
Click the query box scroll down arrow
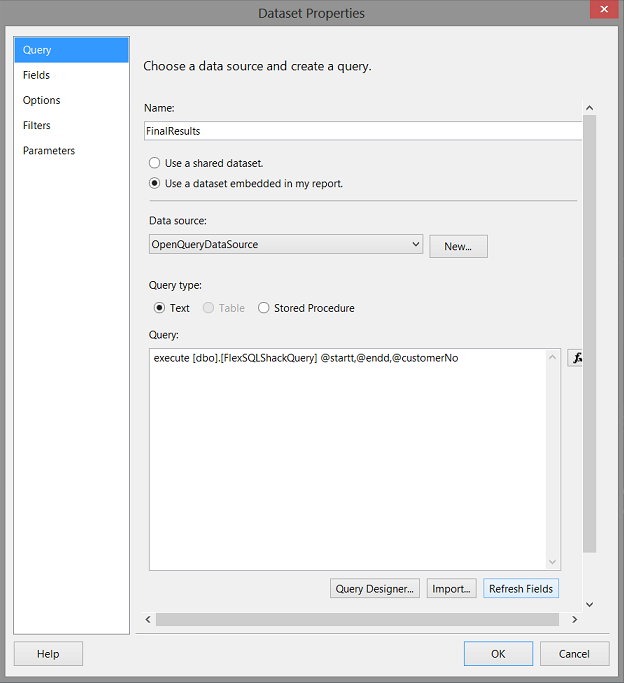[x=553, y=562]
